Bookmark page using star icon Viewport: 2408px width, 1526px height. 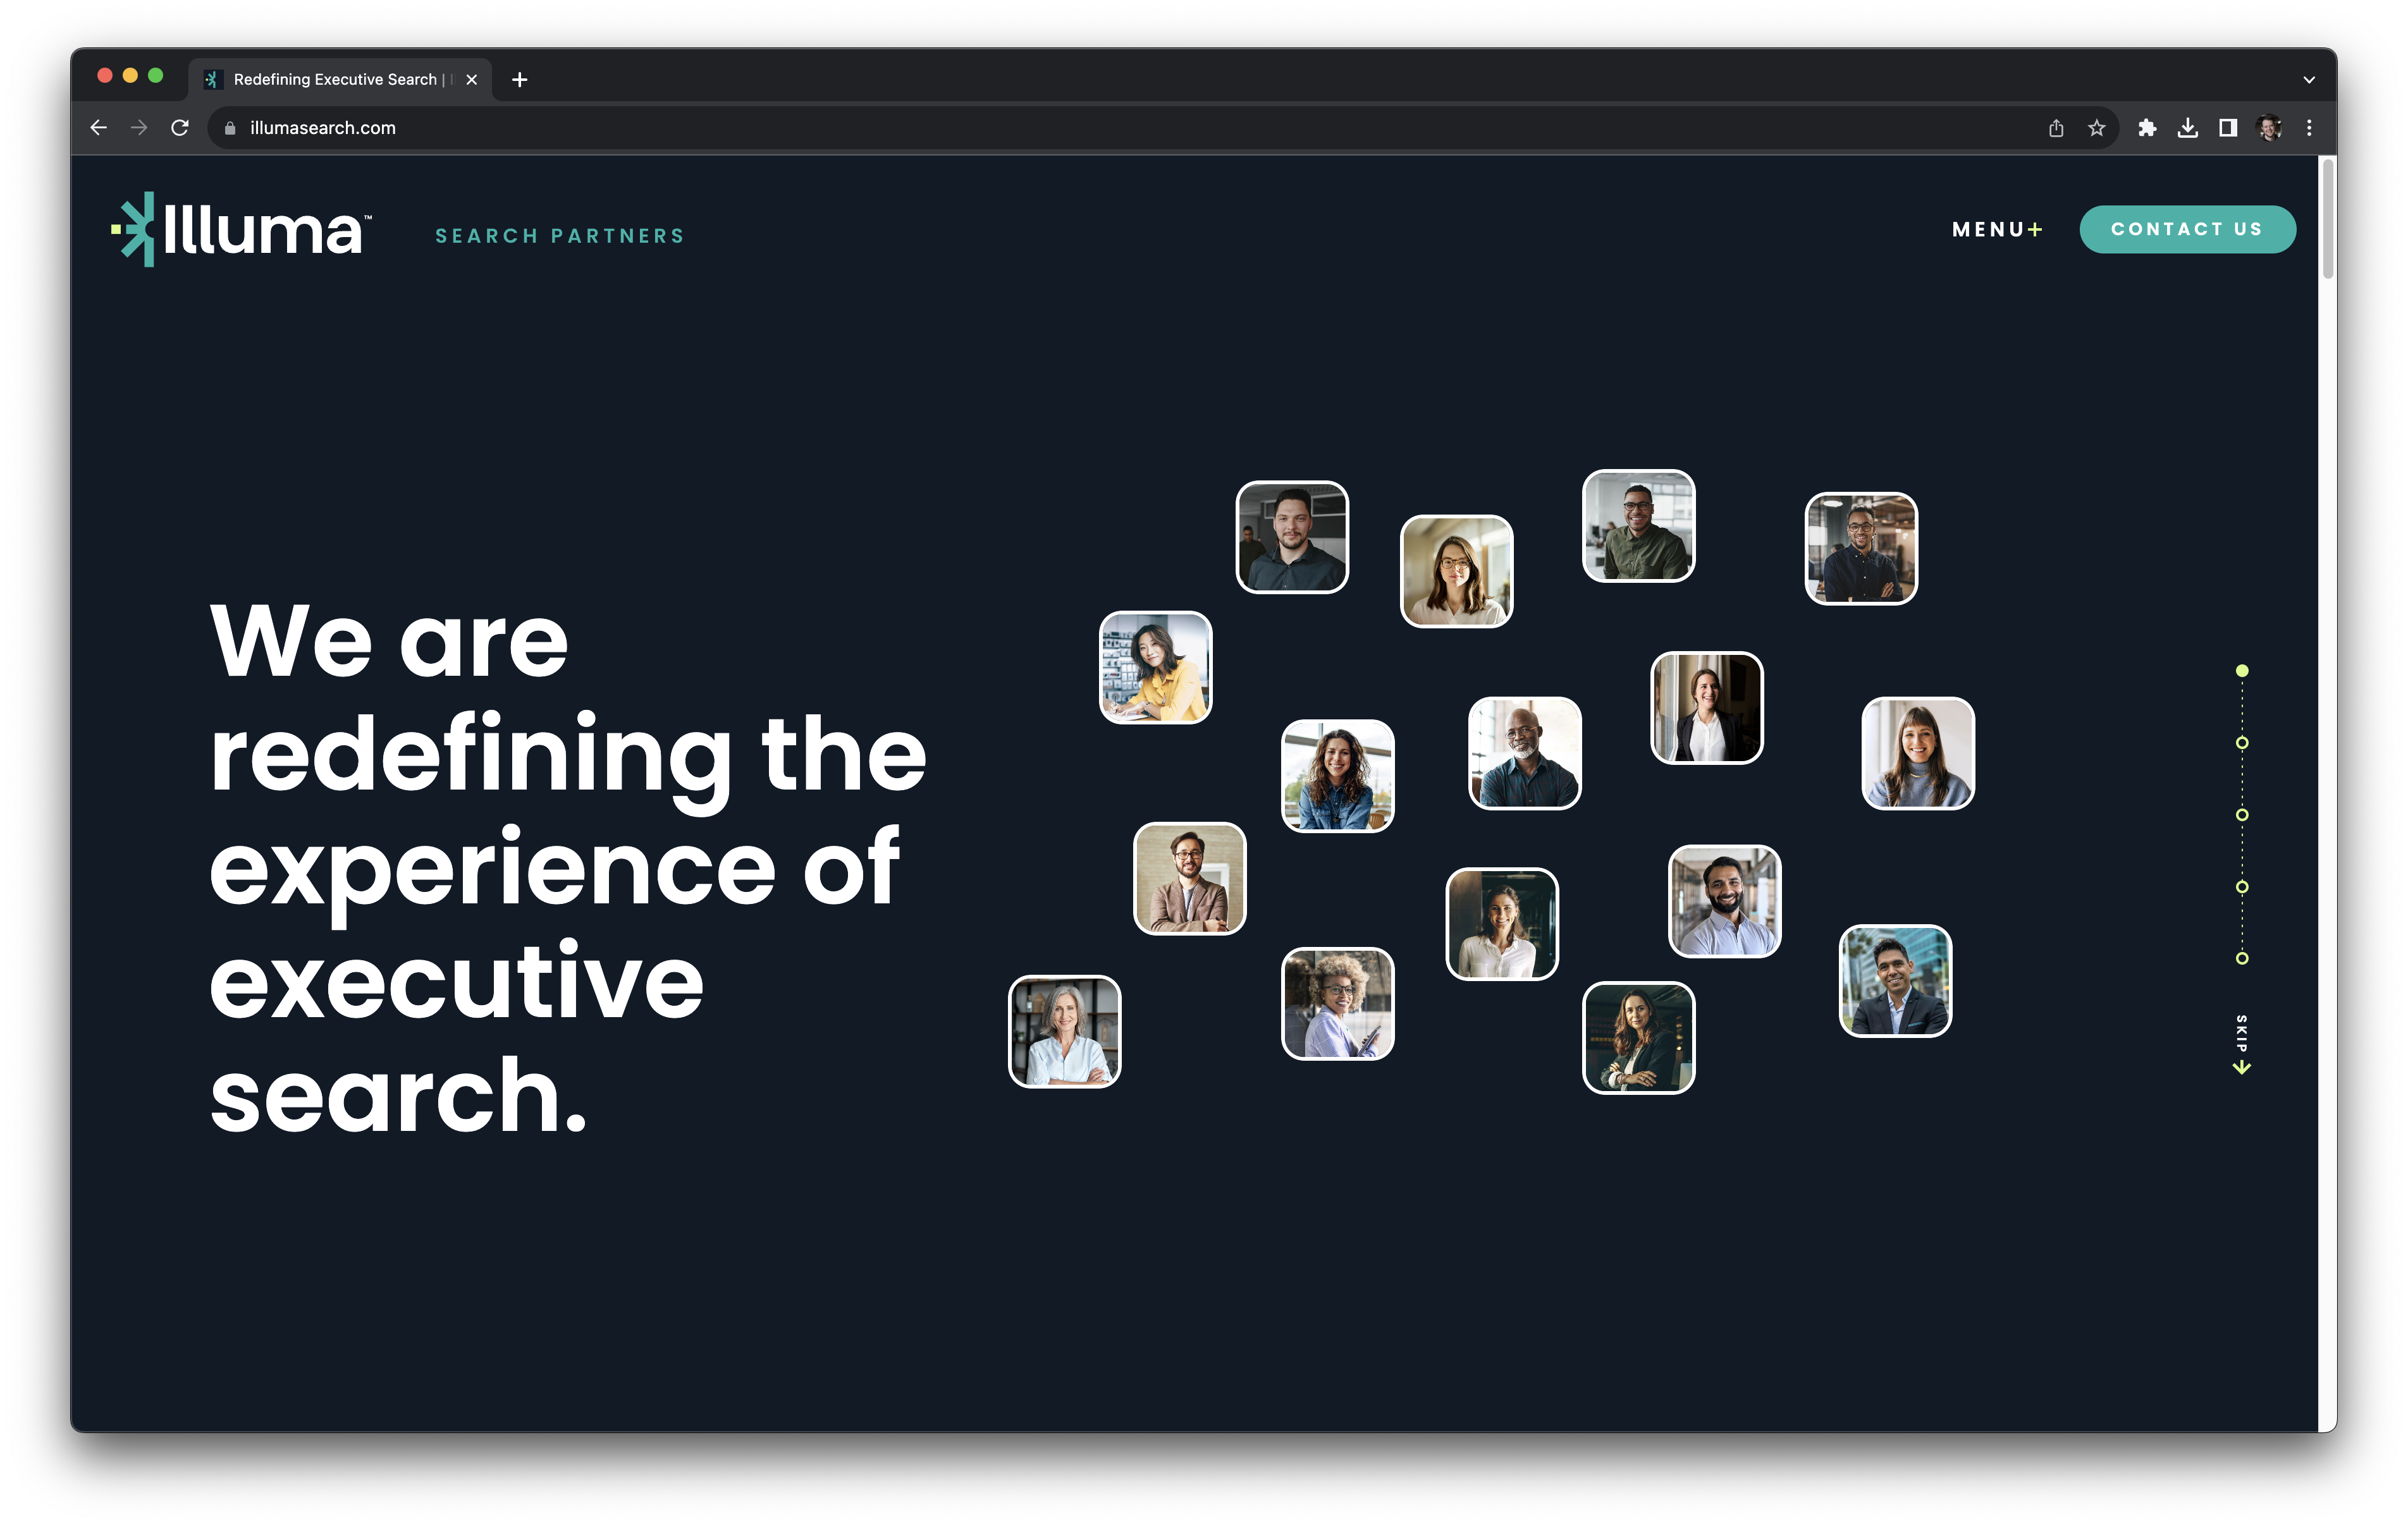2097,128
